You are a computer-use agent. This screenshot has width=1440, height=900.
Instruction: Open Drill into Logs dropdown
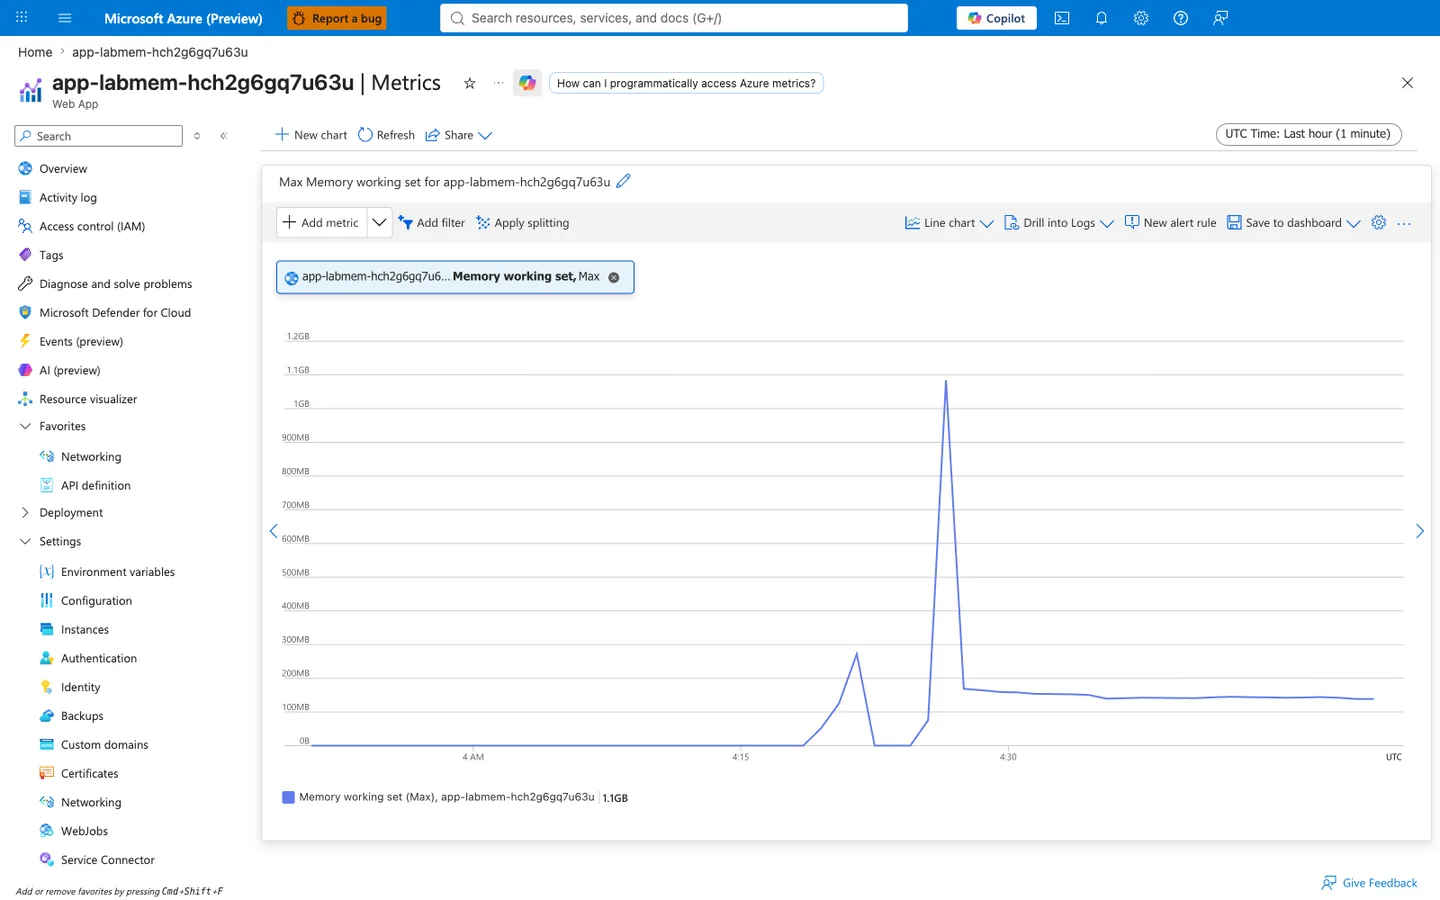coord(1059,223)
